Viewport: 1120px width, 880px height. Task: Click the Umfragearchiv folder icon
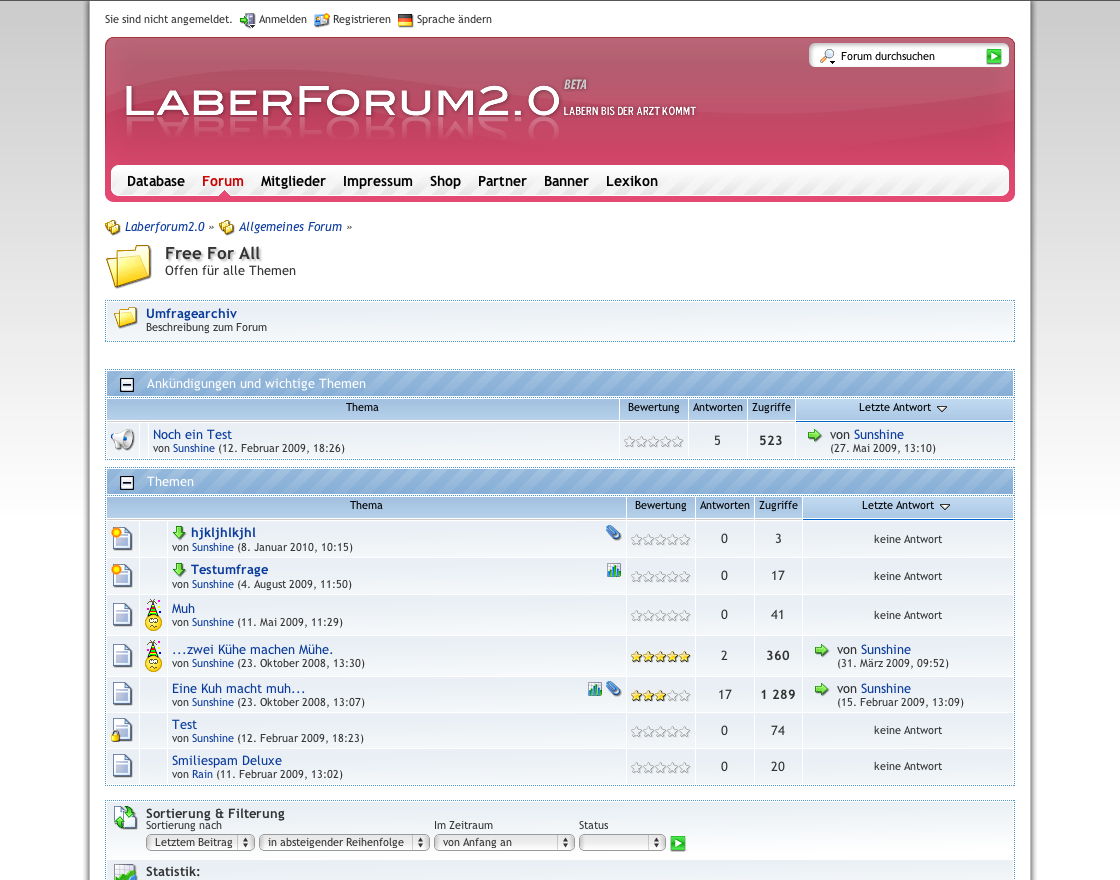click(x=125, y=319)
